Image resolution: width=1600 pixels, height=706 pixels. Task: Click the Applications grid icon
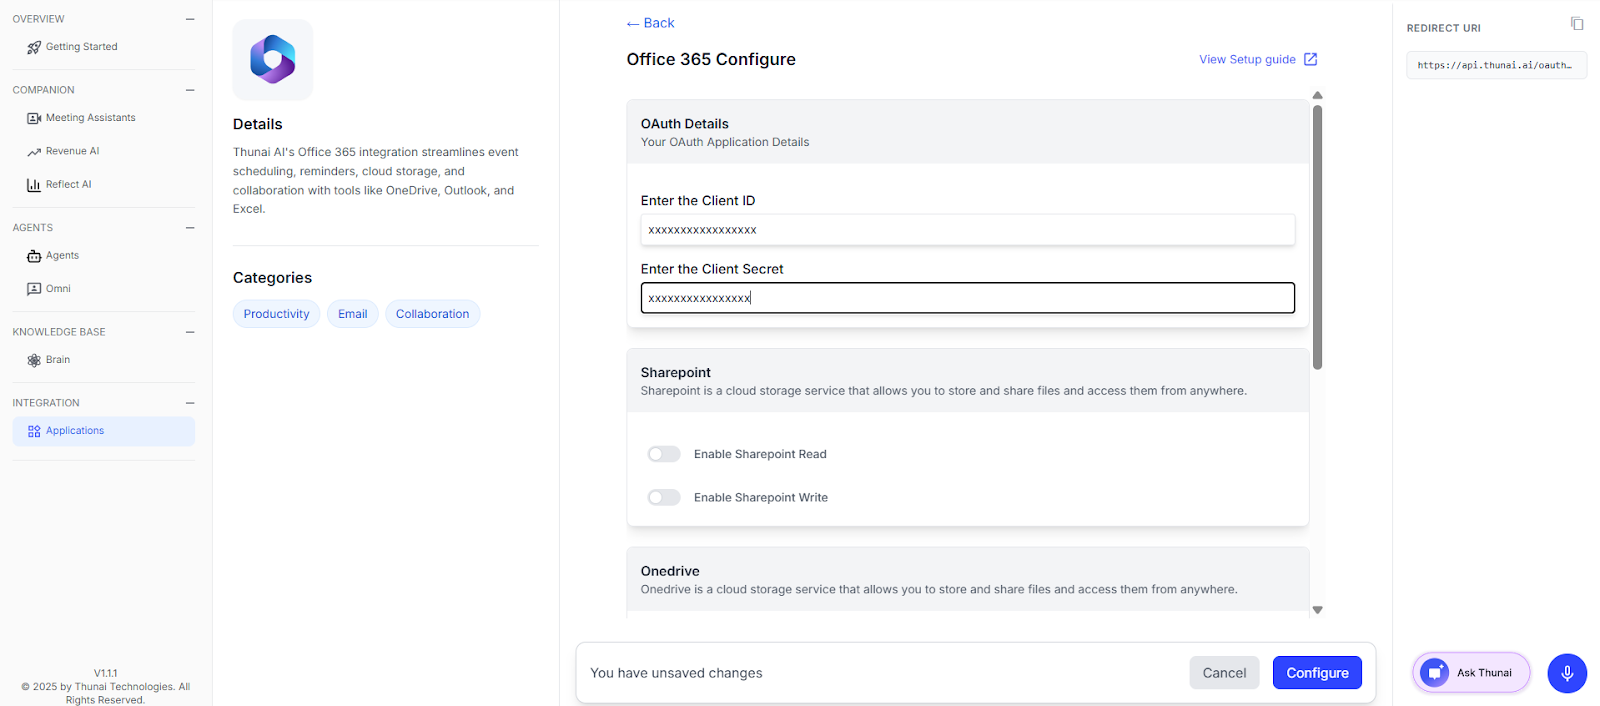point(34,431)
